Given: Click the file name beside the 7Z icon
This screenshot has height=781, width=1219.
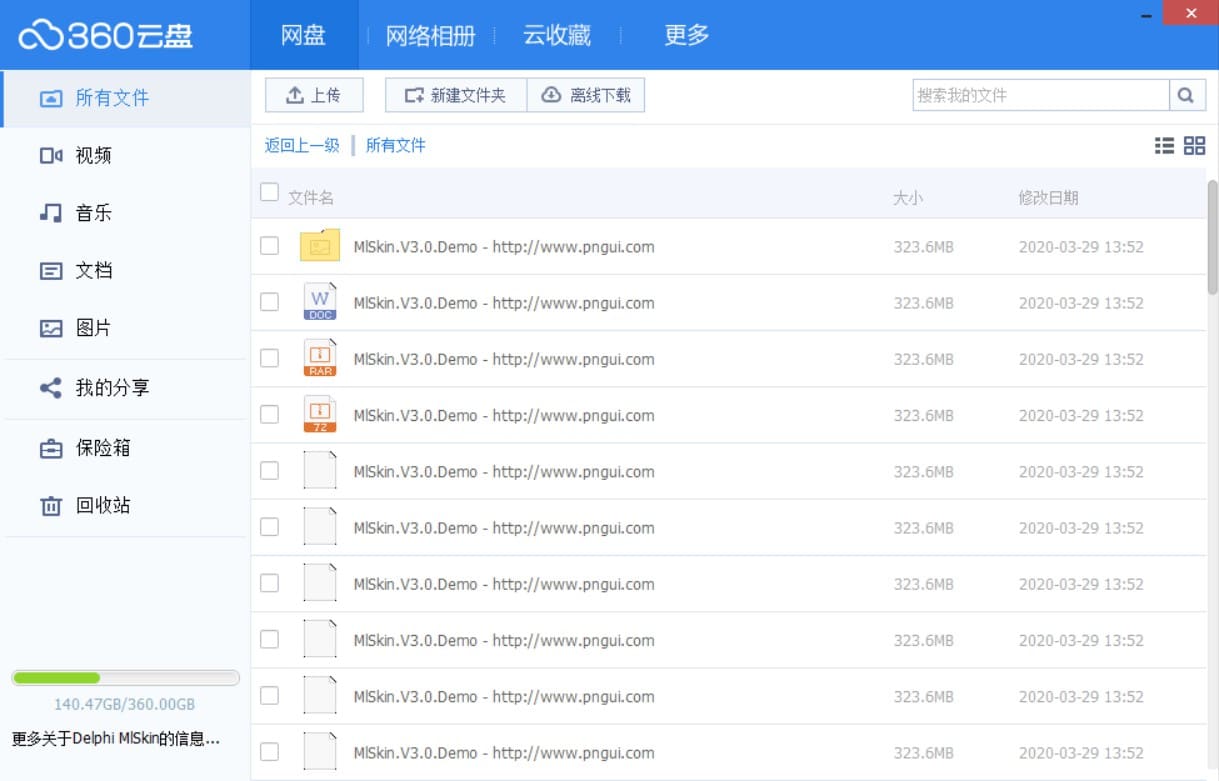Looking at the screenshot, I should click(504, 415).
